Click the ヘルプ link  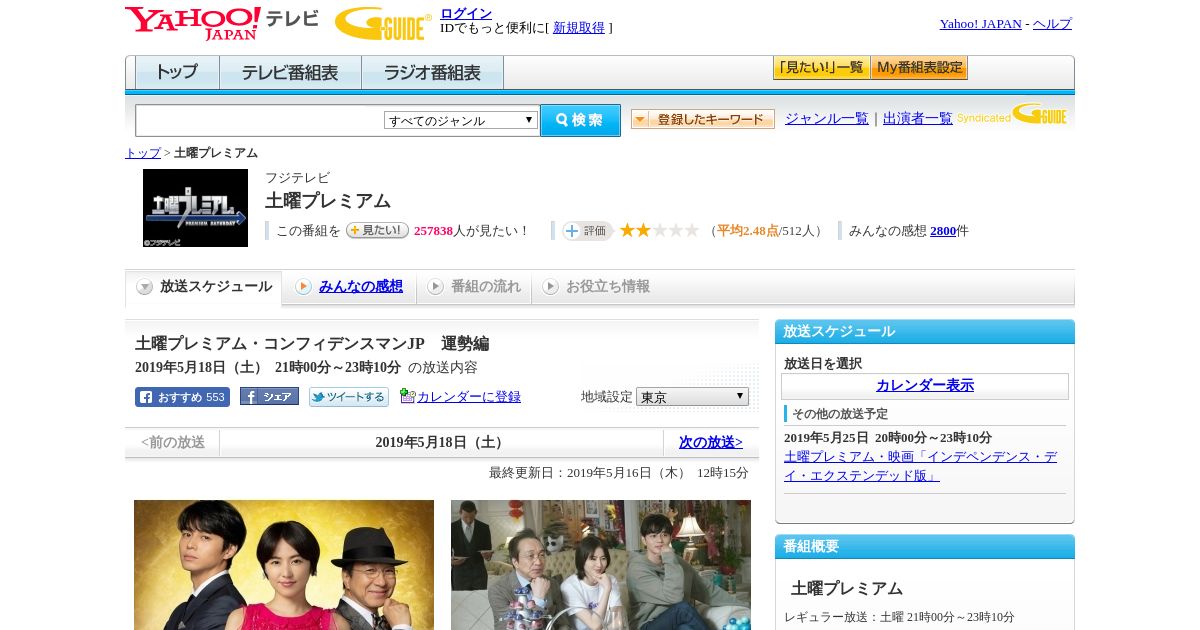point(1052,24)
